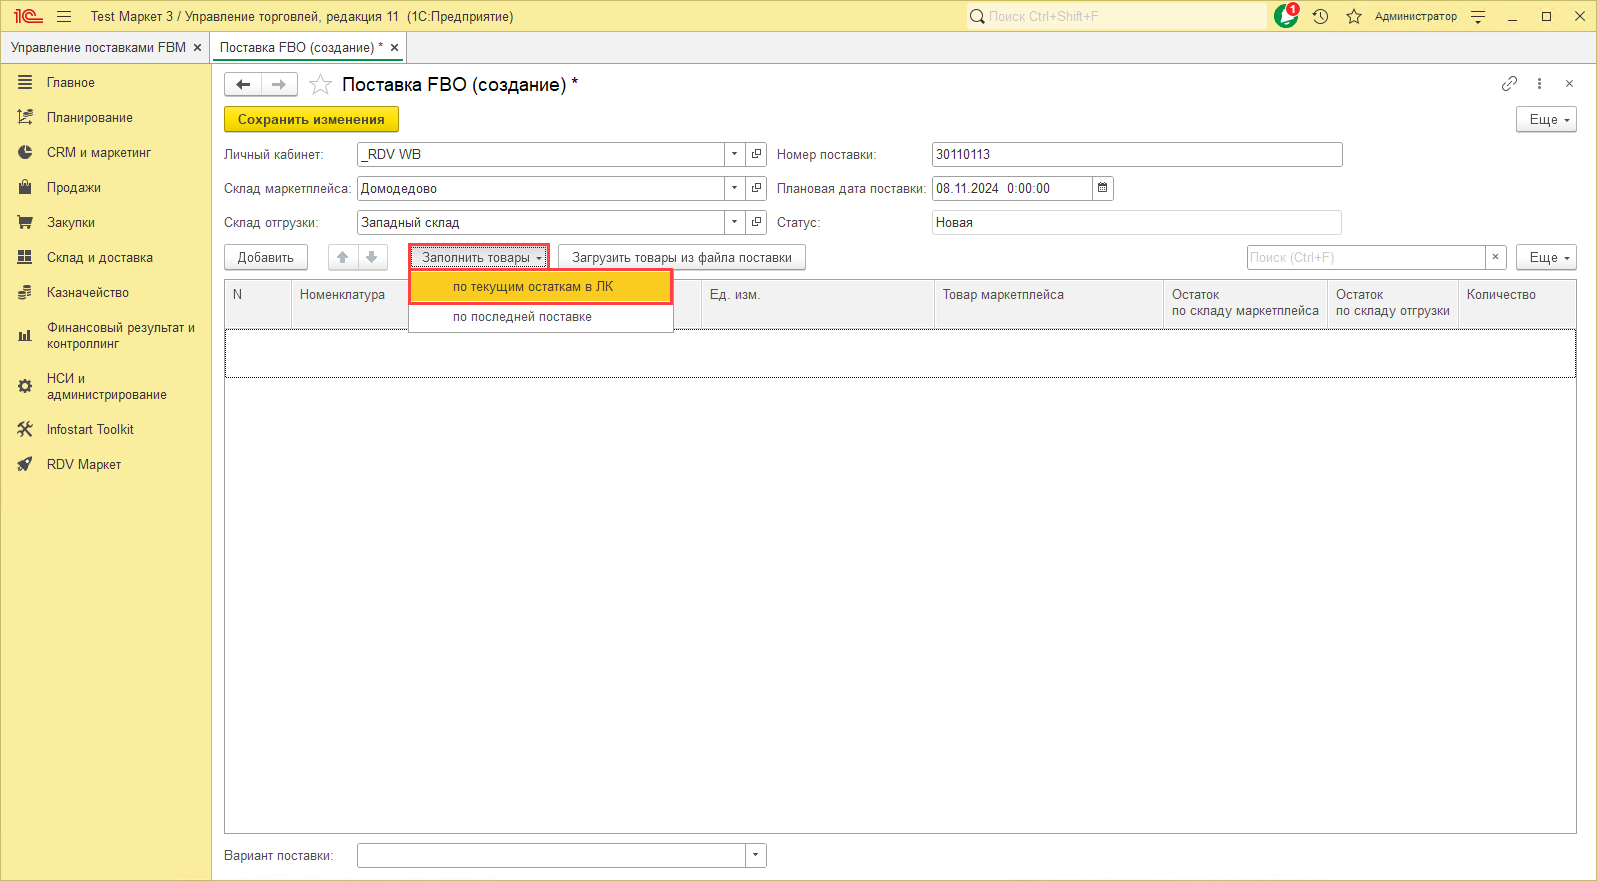Focus the Номер поставки field

(x=1137, y=154)
